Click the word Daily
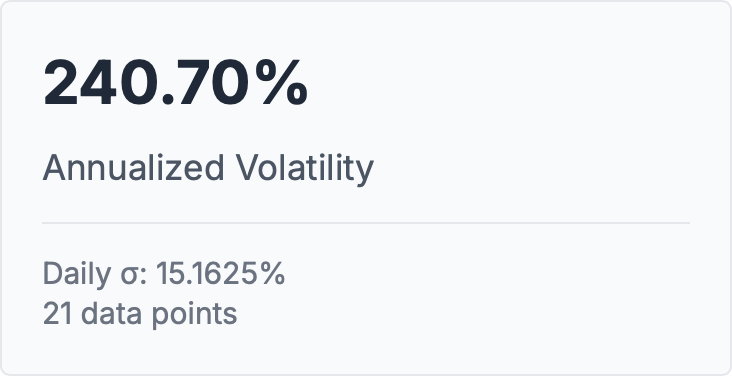The width and height of the screenshot is (732, 376). point(77,273)
